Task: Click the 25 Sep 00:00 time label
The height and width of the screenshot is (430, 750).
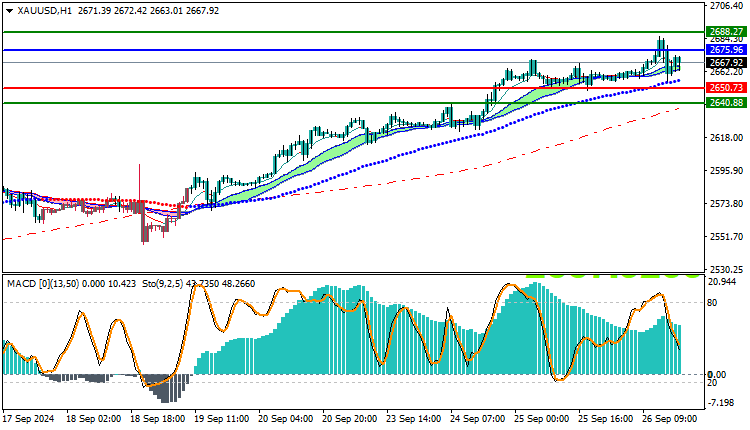Action: click(x=542, y=419)
